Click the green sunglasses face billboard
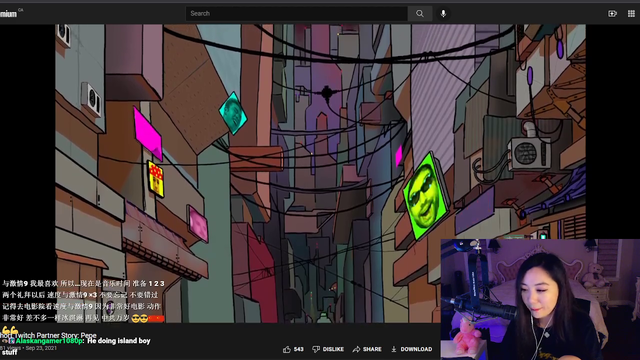 pyautogui.click(x=425, y=197)
